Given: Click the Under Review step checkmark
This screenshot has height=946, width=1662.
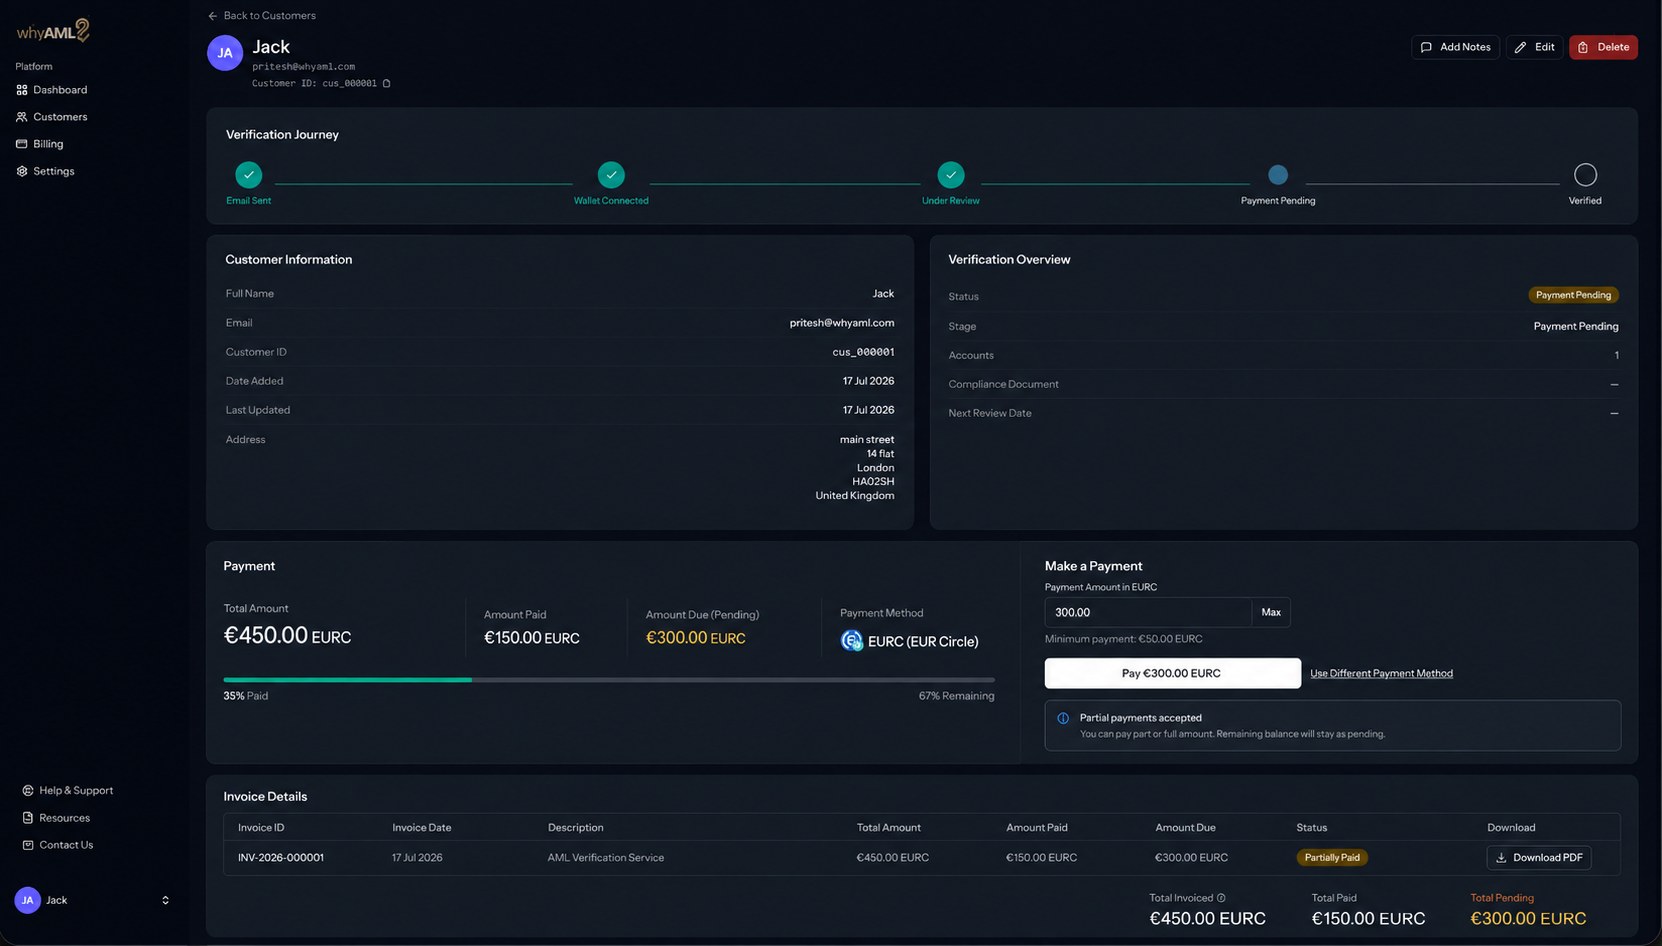Looking at the screenshot, I should [x=951, y=175].
